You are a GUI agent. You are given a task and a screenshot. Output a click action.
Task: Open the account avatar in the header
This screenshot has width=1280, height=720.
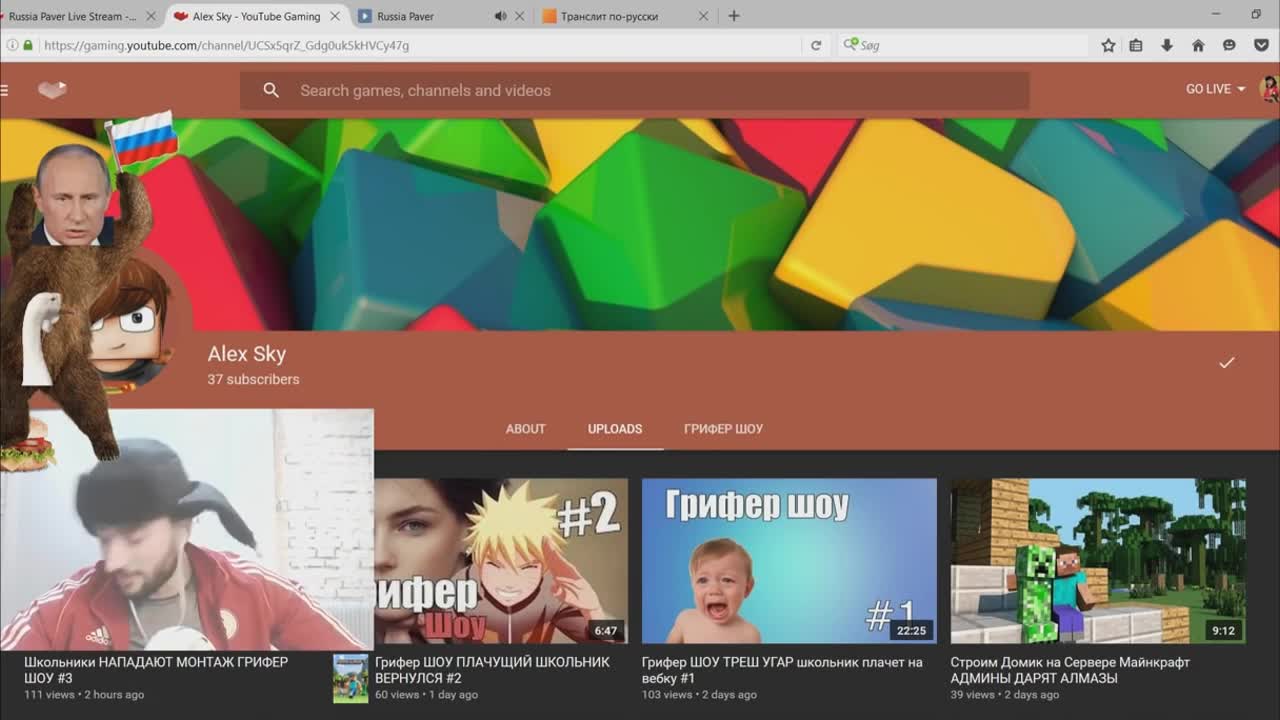tap(1270, 89)
